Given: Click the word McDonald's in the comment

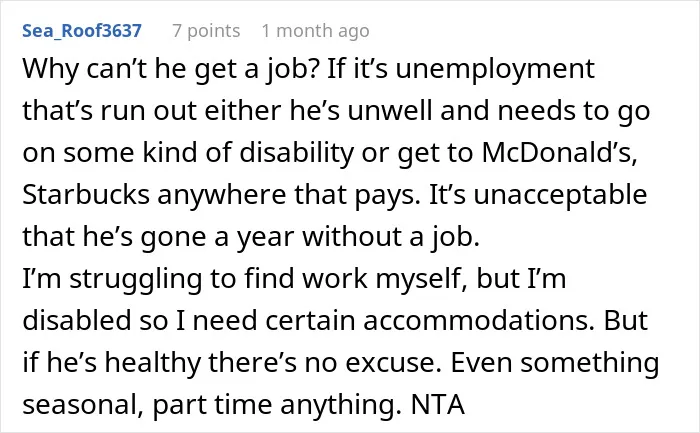Looking at the screenshot, I should [559, 152].
